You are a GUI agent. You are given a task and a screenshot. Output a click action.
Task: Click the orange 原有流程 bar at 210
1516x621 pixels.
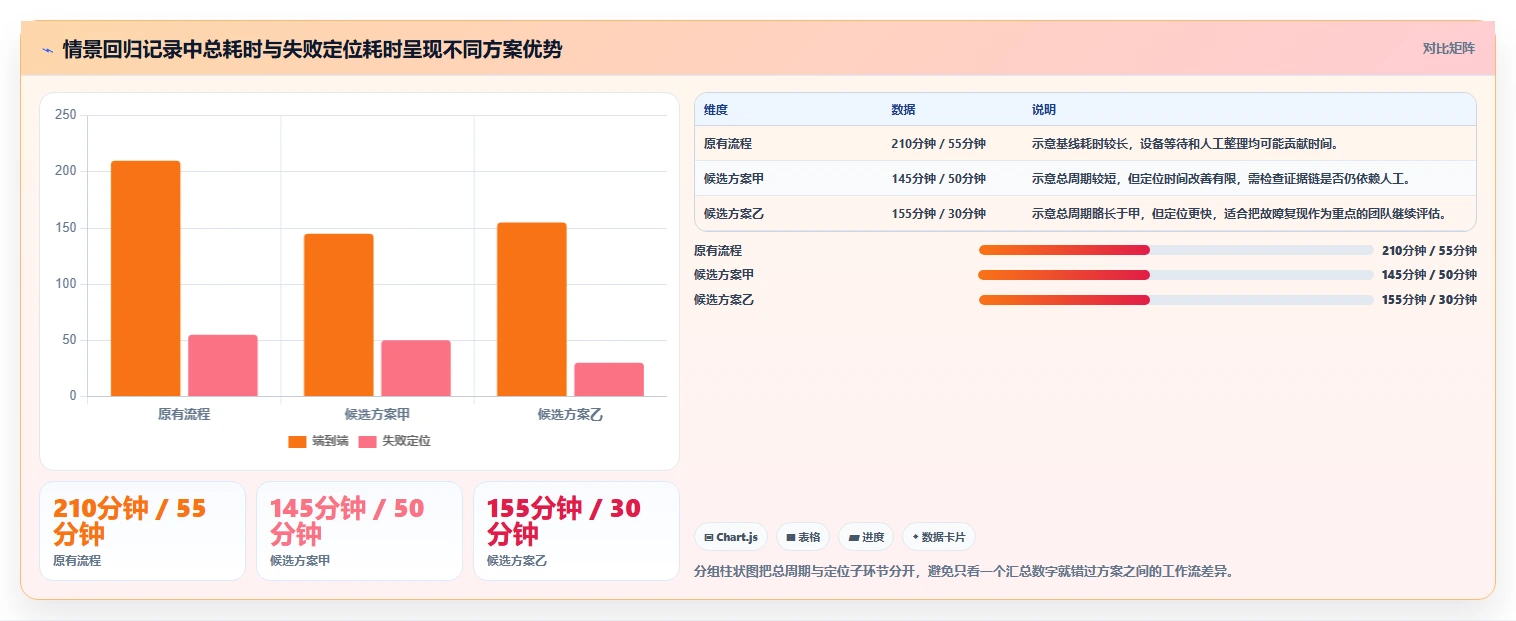click(x=146, y=278)
